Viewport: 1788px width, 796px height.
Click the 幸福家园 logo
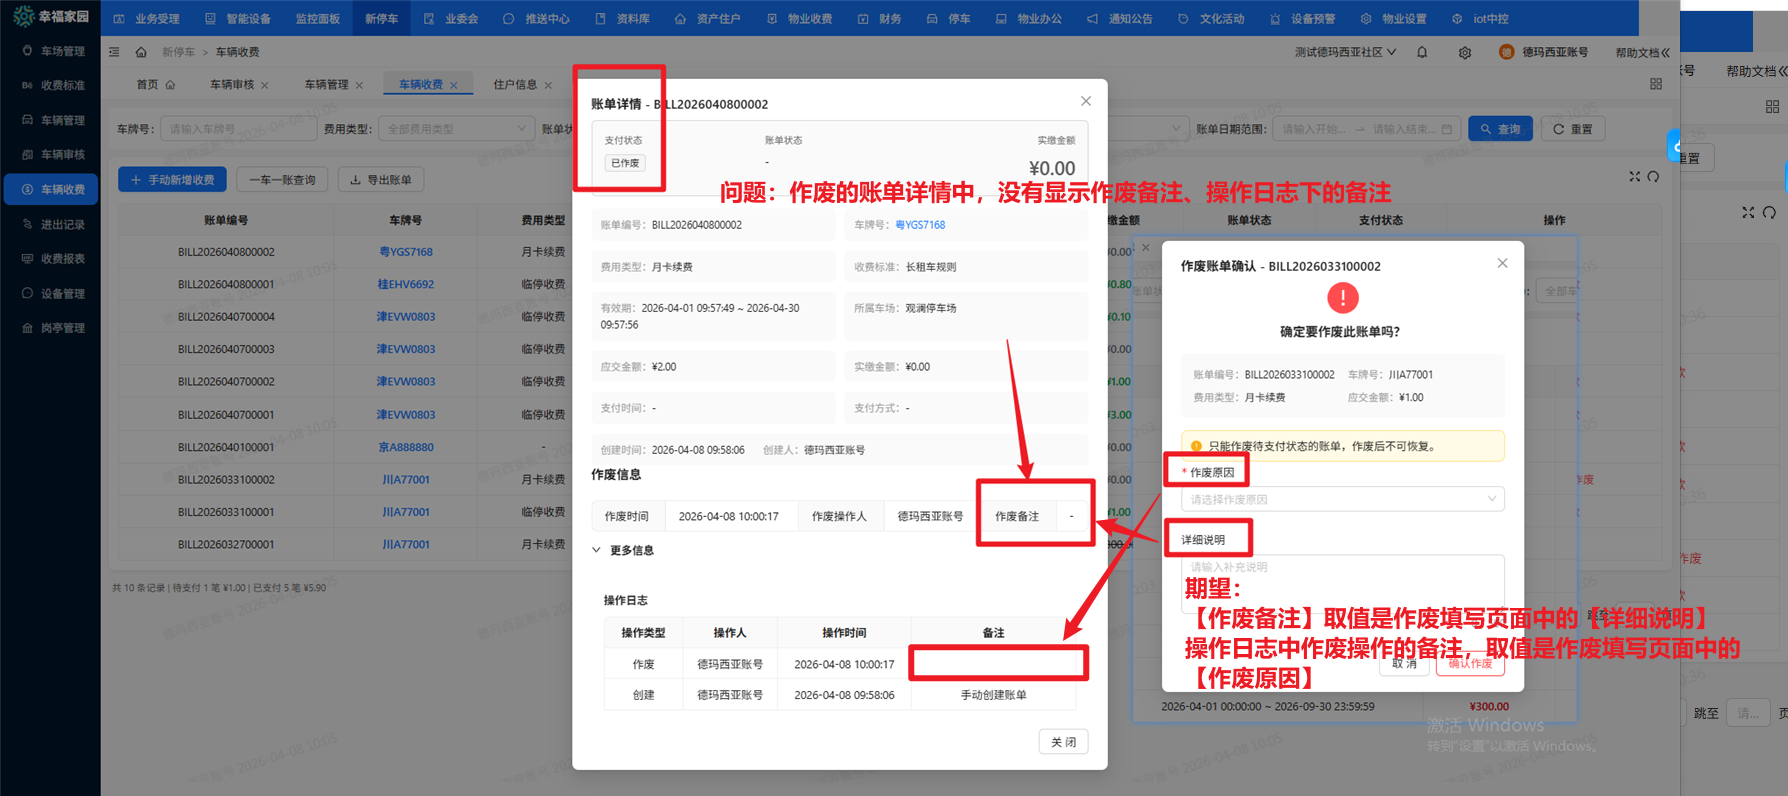pos(52,16)
